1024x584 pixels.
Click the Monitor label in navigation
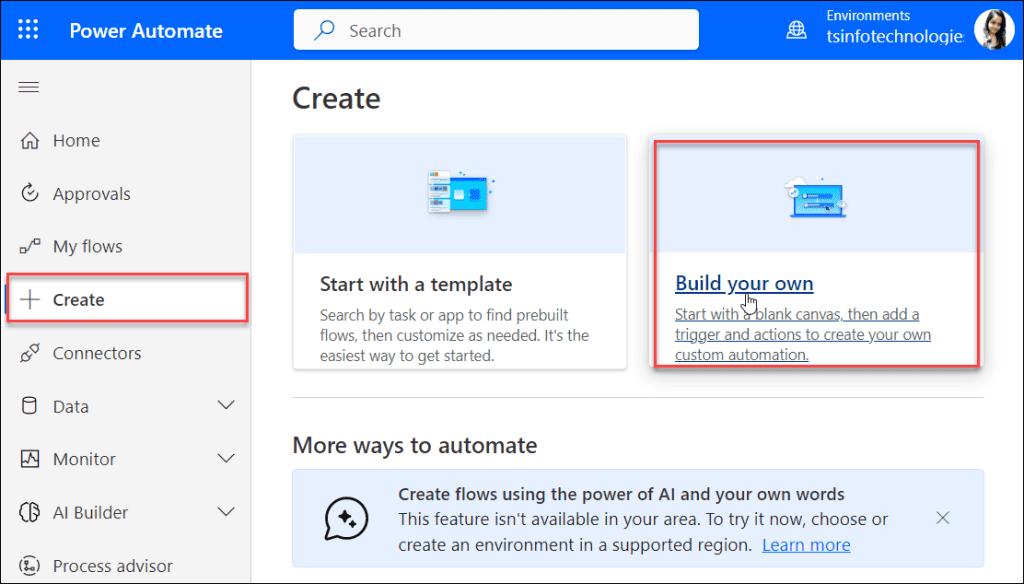point(84,459)
